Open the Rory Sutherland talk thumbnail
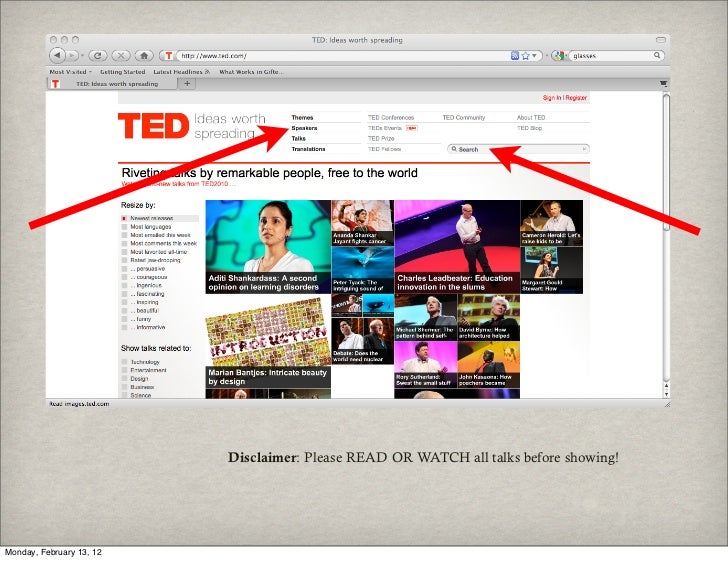The height and width of the screenshot is (561, 728). pyautogui.click(x=425, y=365)
